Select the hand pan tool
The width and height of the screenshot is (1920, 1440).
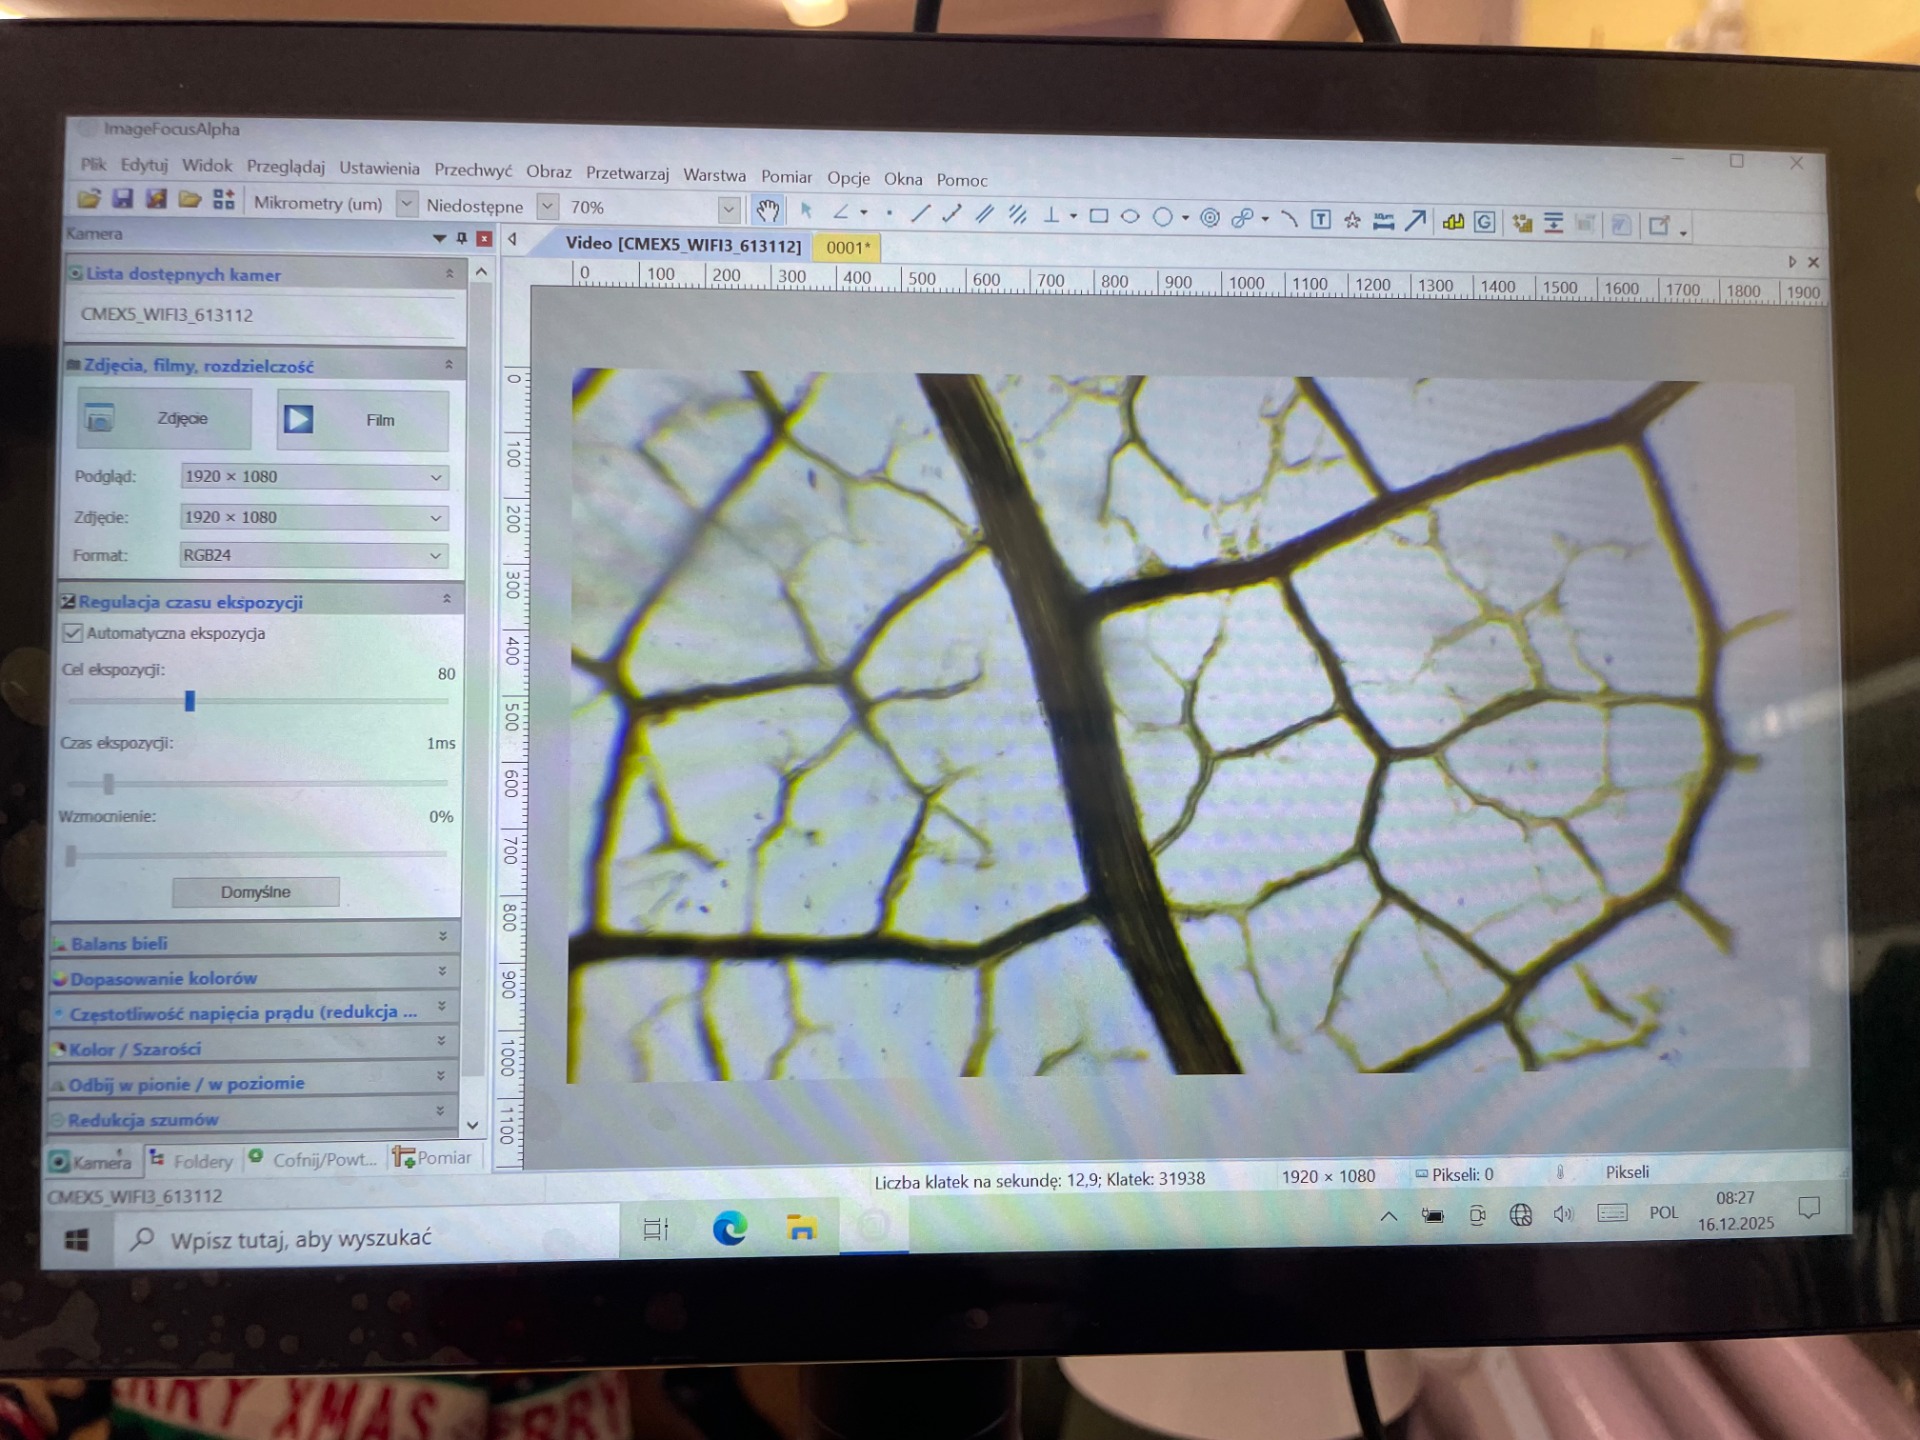(767, 210)
